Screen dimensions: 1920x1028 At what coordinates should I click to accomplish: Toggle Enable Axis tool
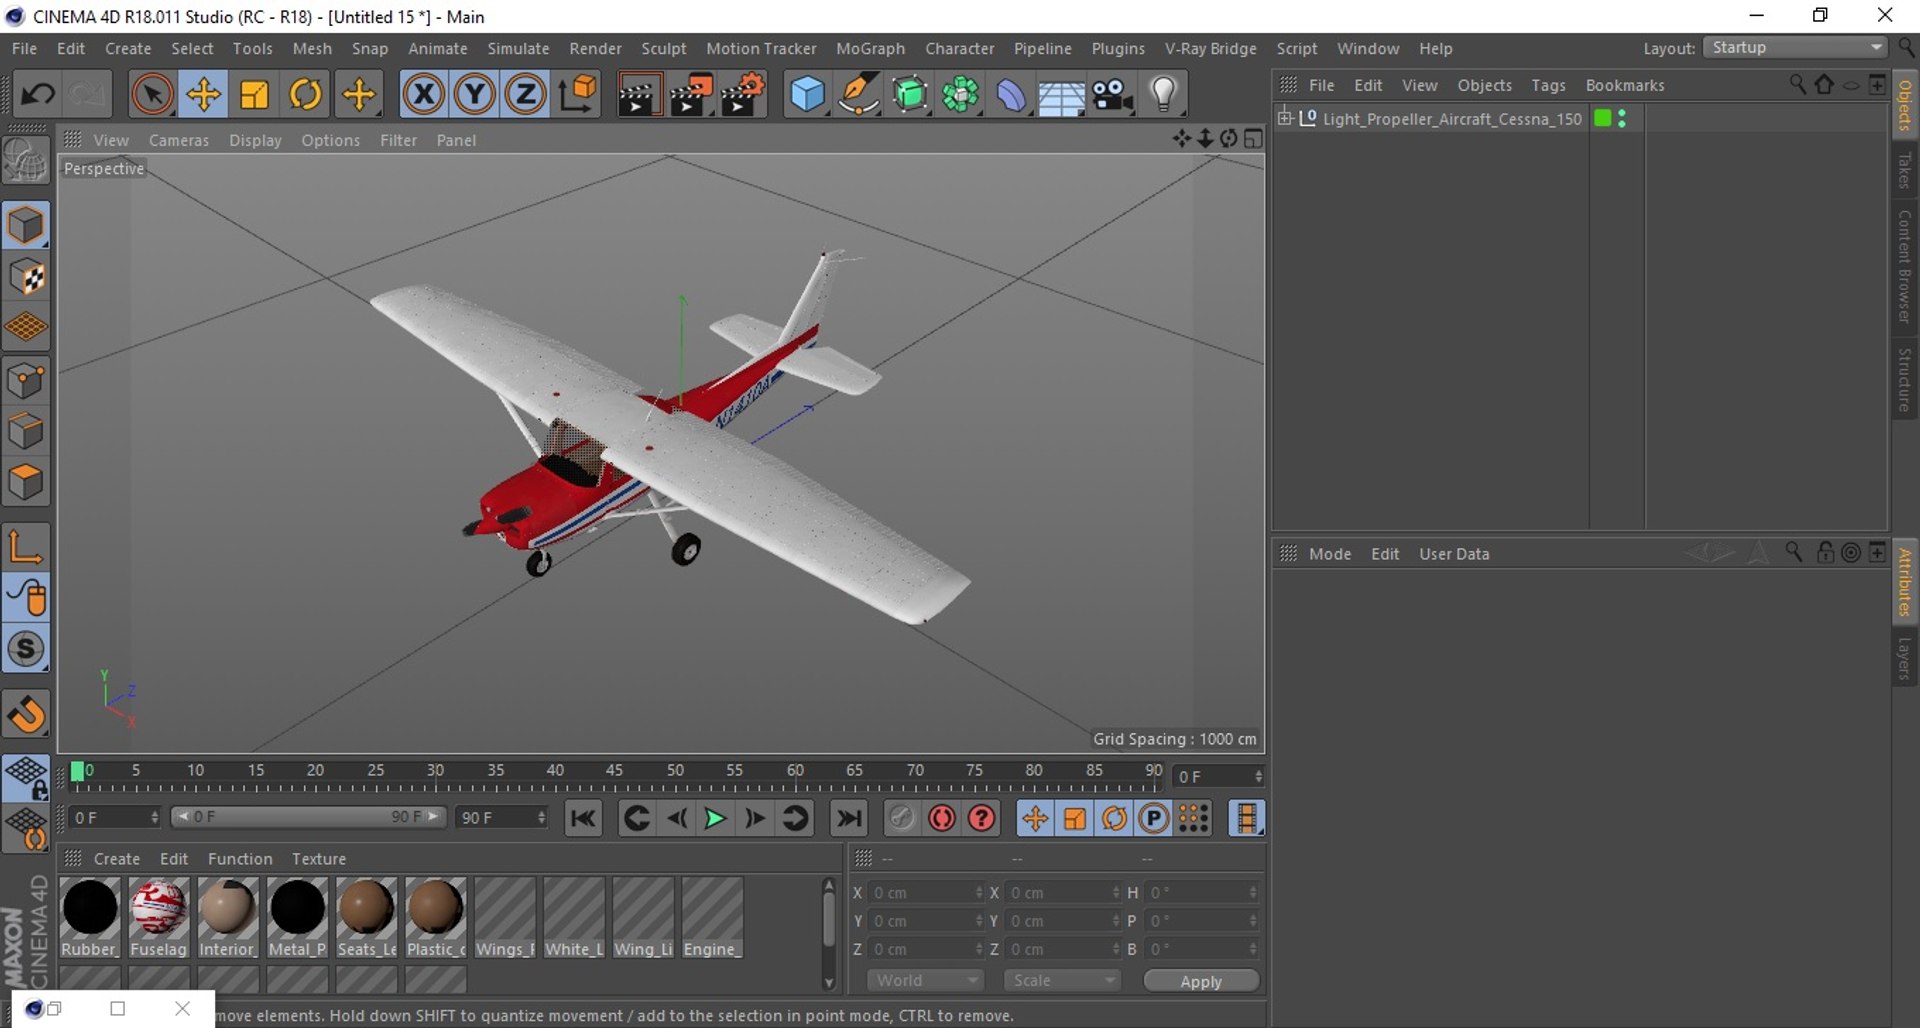[x=26, y=547]
